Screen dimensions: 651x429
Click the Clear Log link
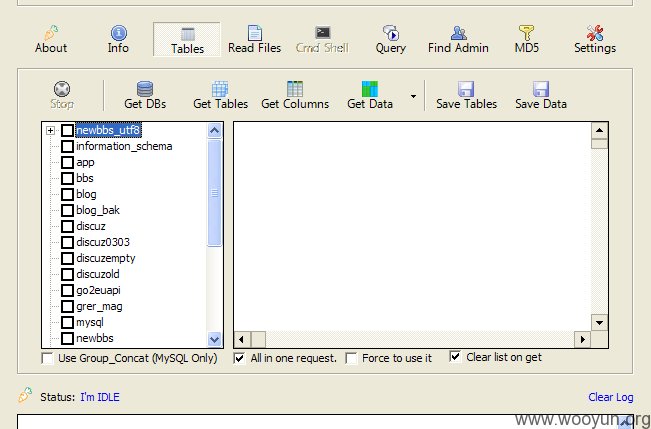click(611, 397)
